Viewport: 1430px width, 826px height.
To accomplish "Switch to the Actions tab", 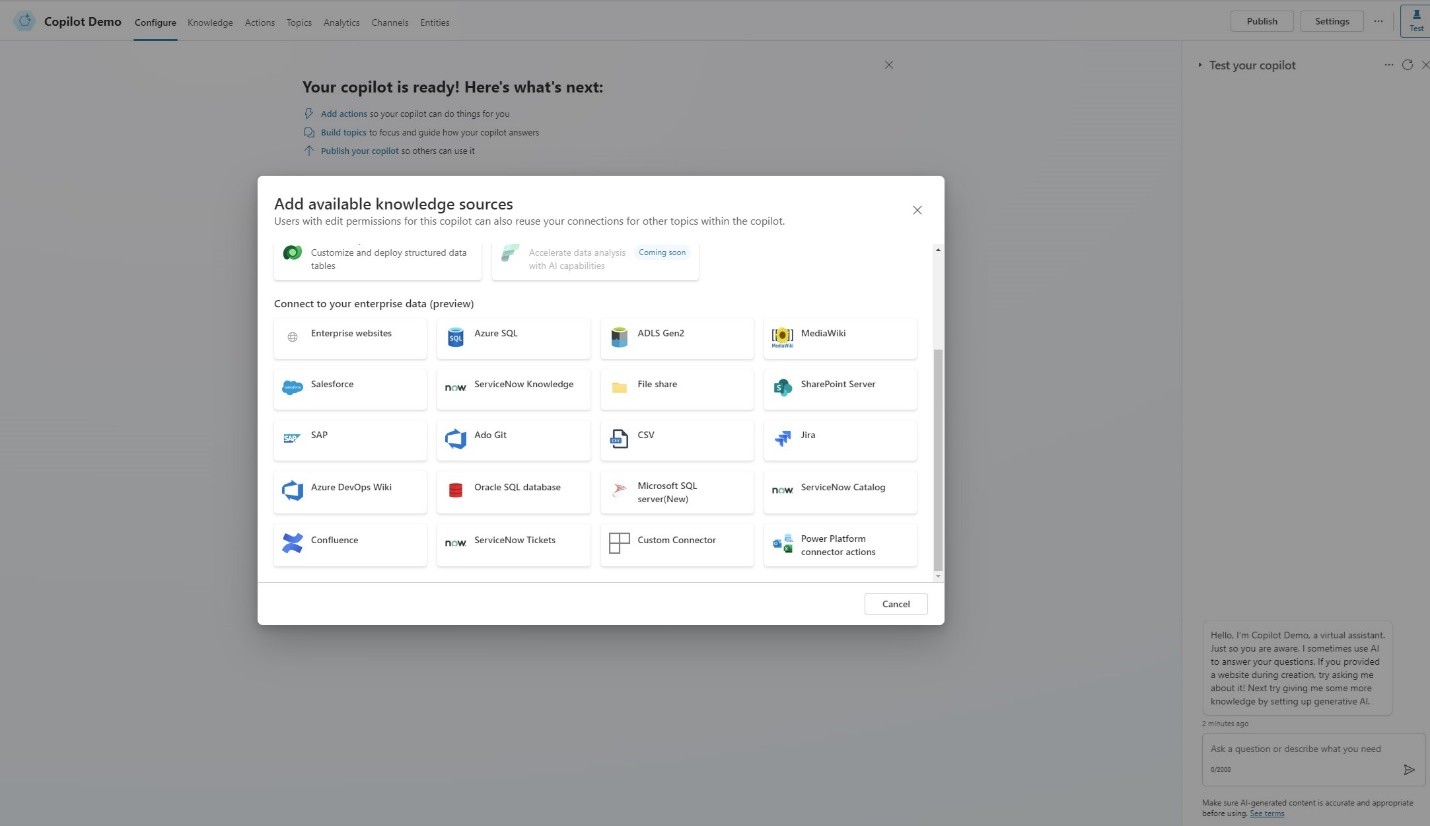I will 260,22.
